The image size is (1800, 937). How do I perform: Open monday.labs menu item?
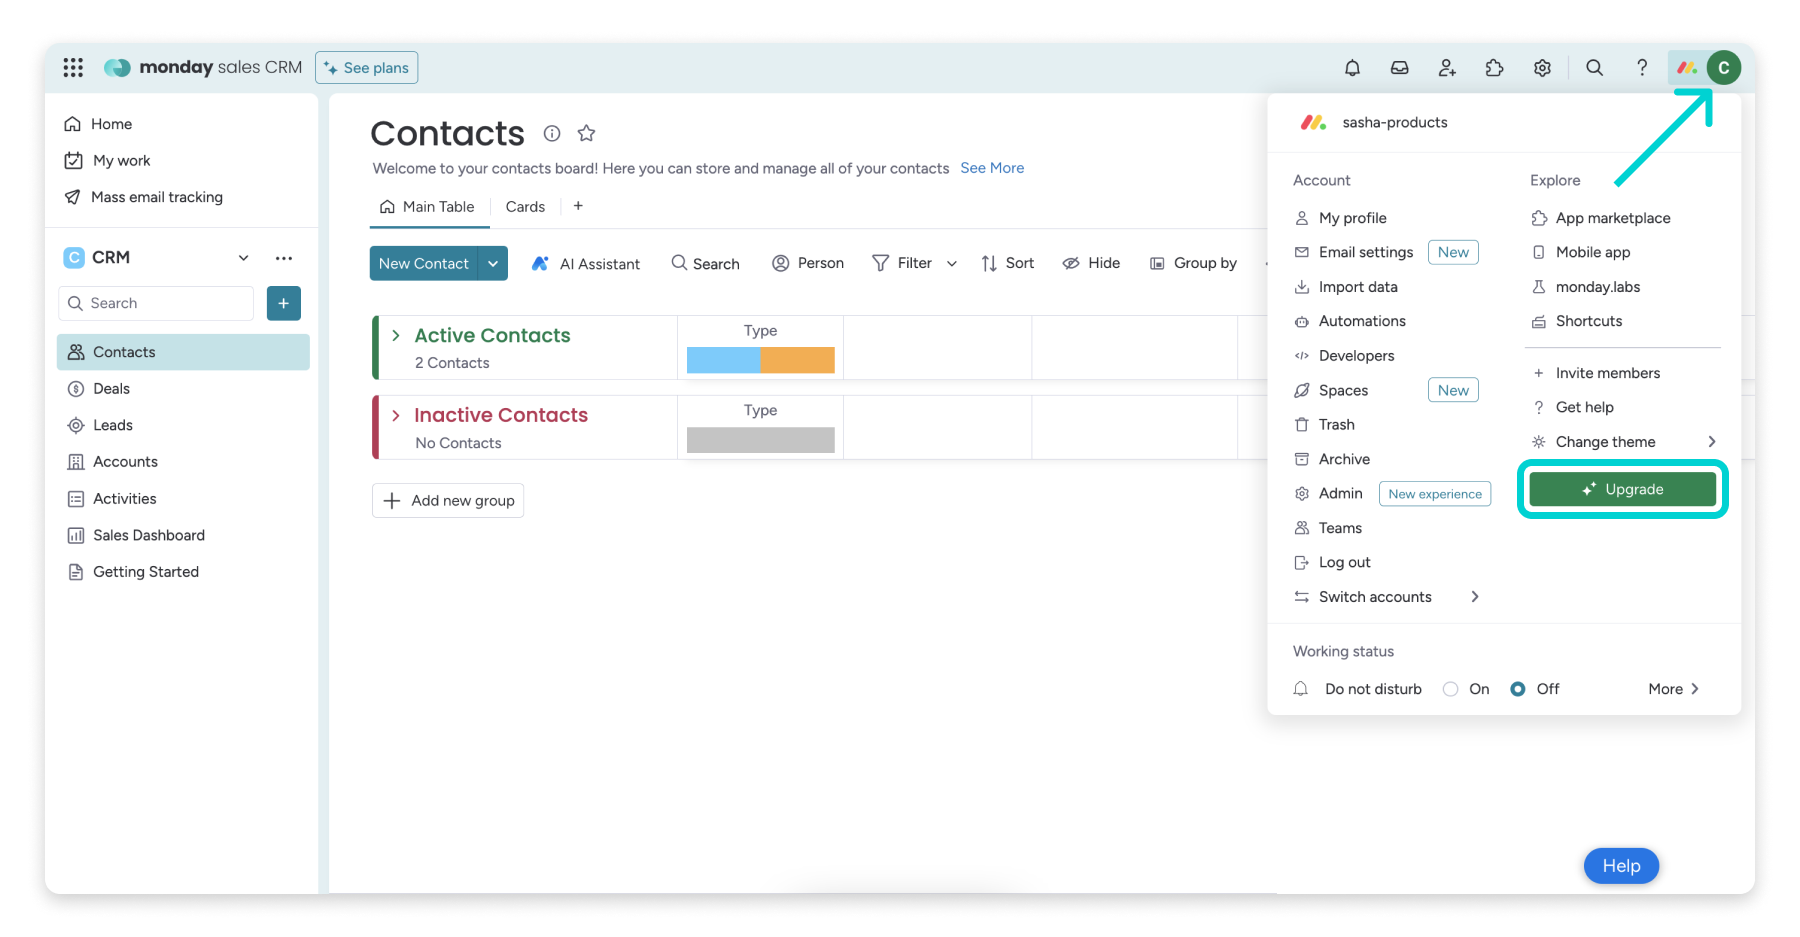[x=1586, y=287]
